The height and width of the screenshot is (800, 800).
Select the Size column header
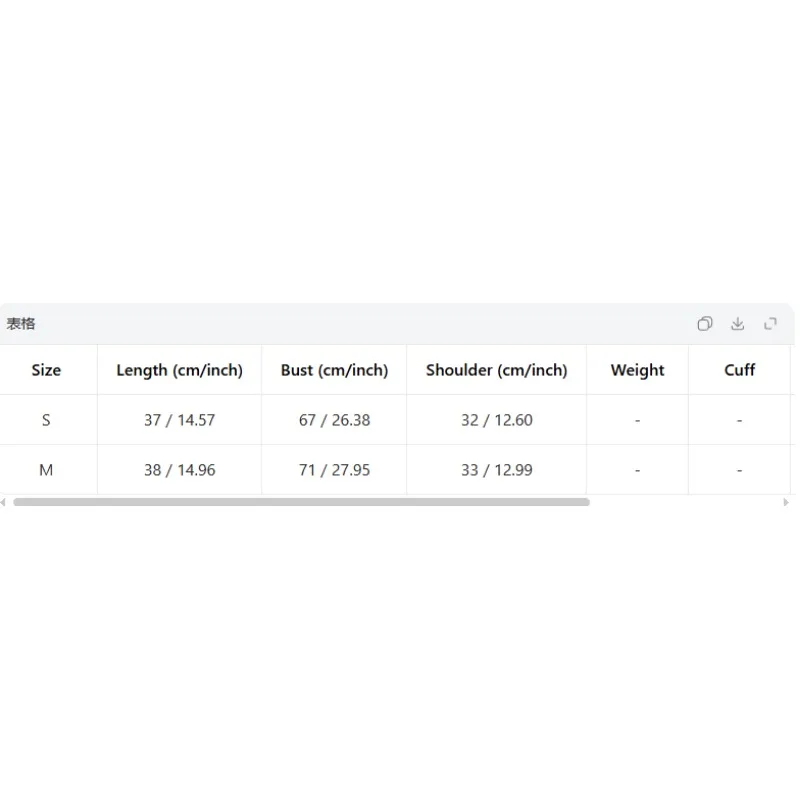pyautogui.click(x=46, y=370)
